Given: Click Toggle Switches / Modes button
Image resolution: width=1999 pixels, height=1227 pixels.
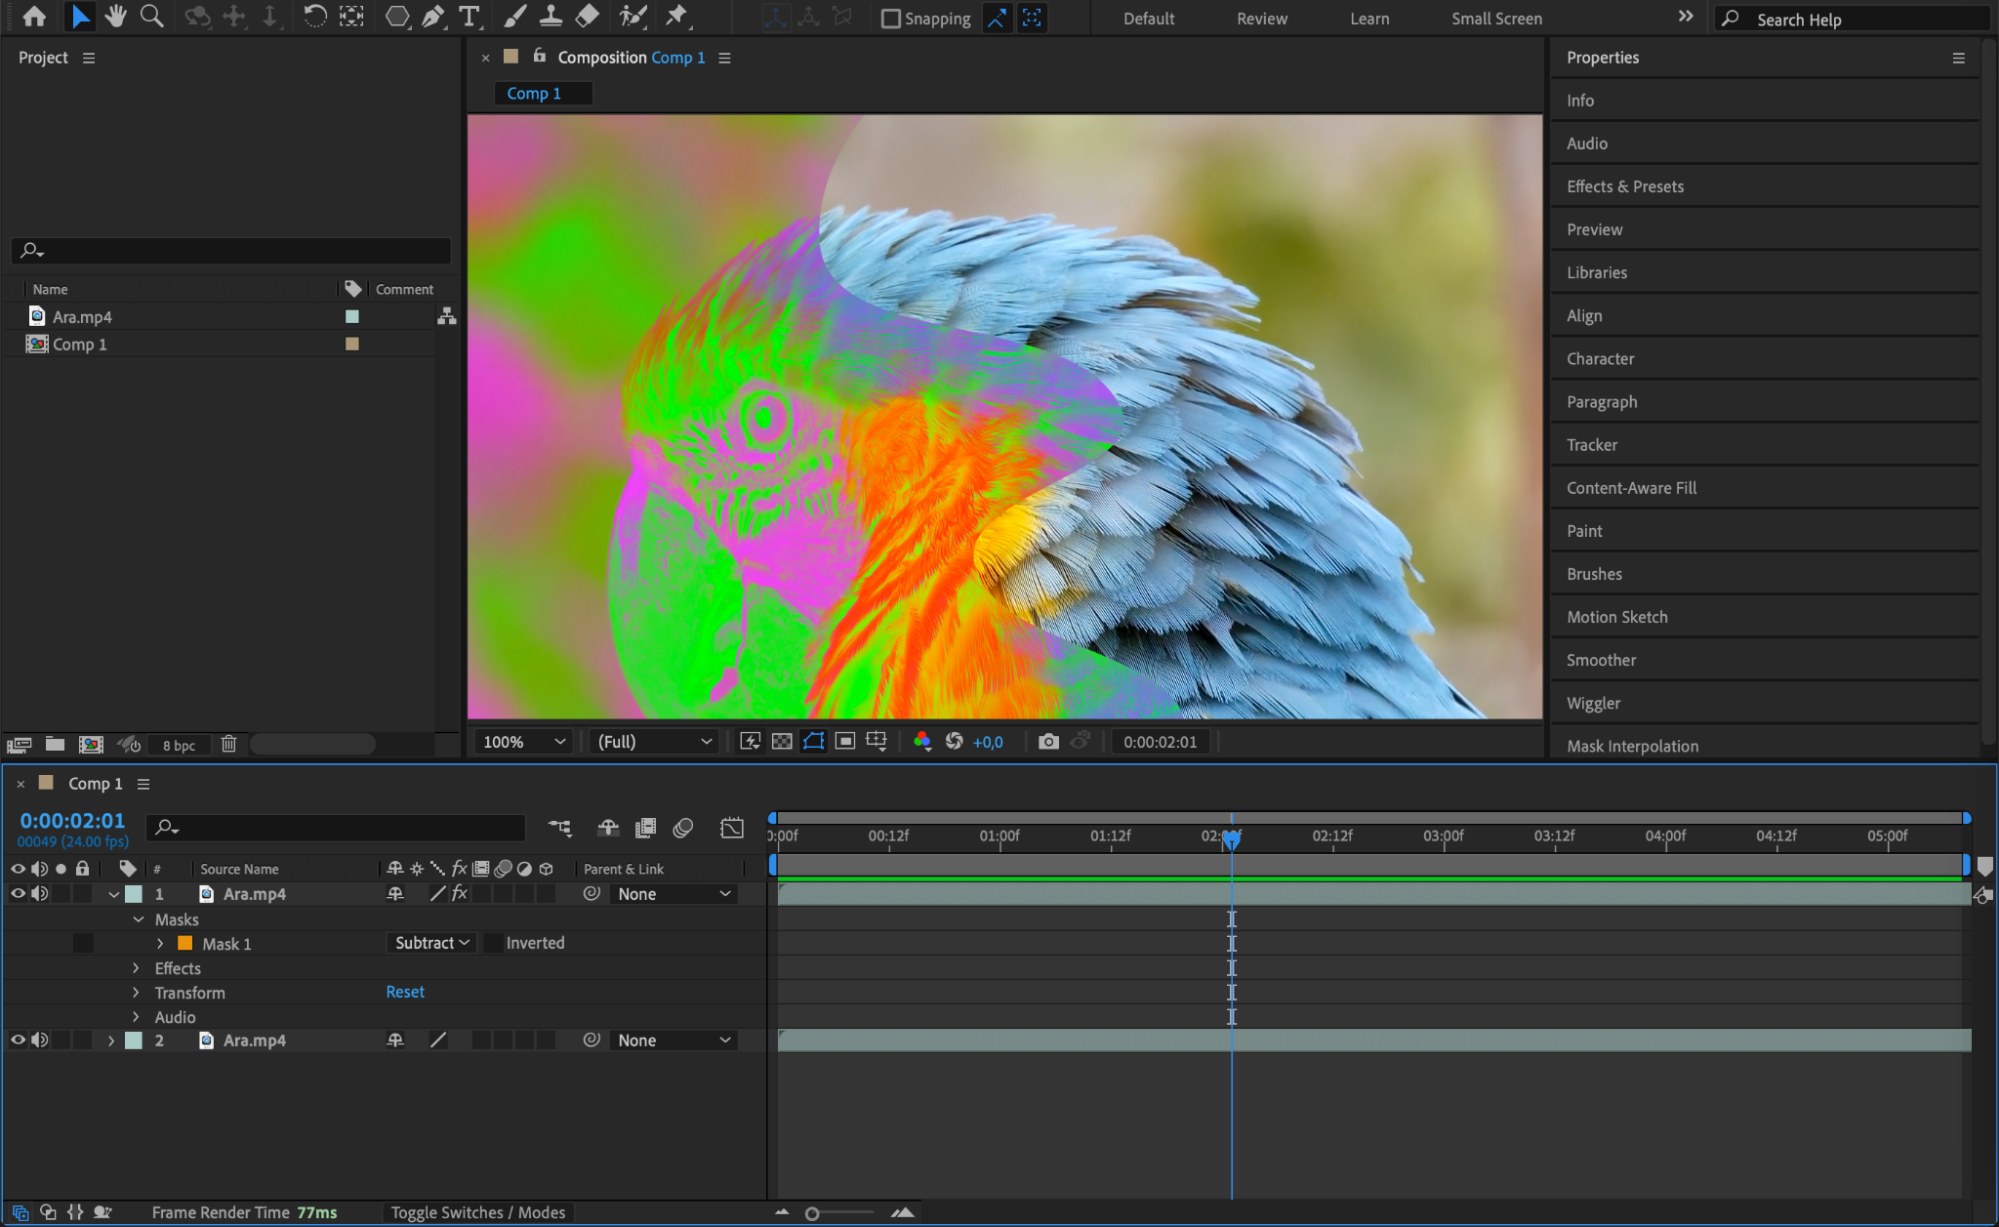Looking at the screenshot, I should coord(477,1212).
